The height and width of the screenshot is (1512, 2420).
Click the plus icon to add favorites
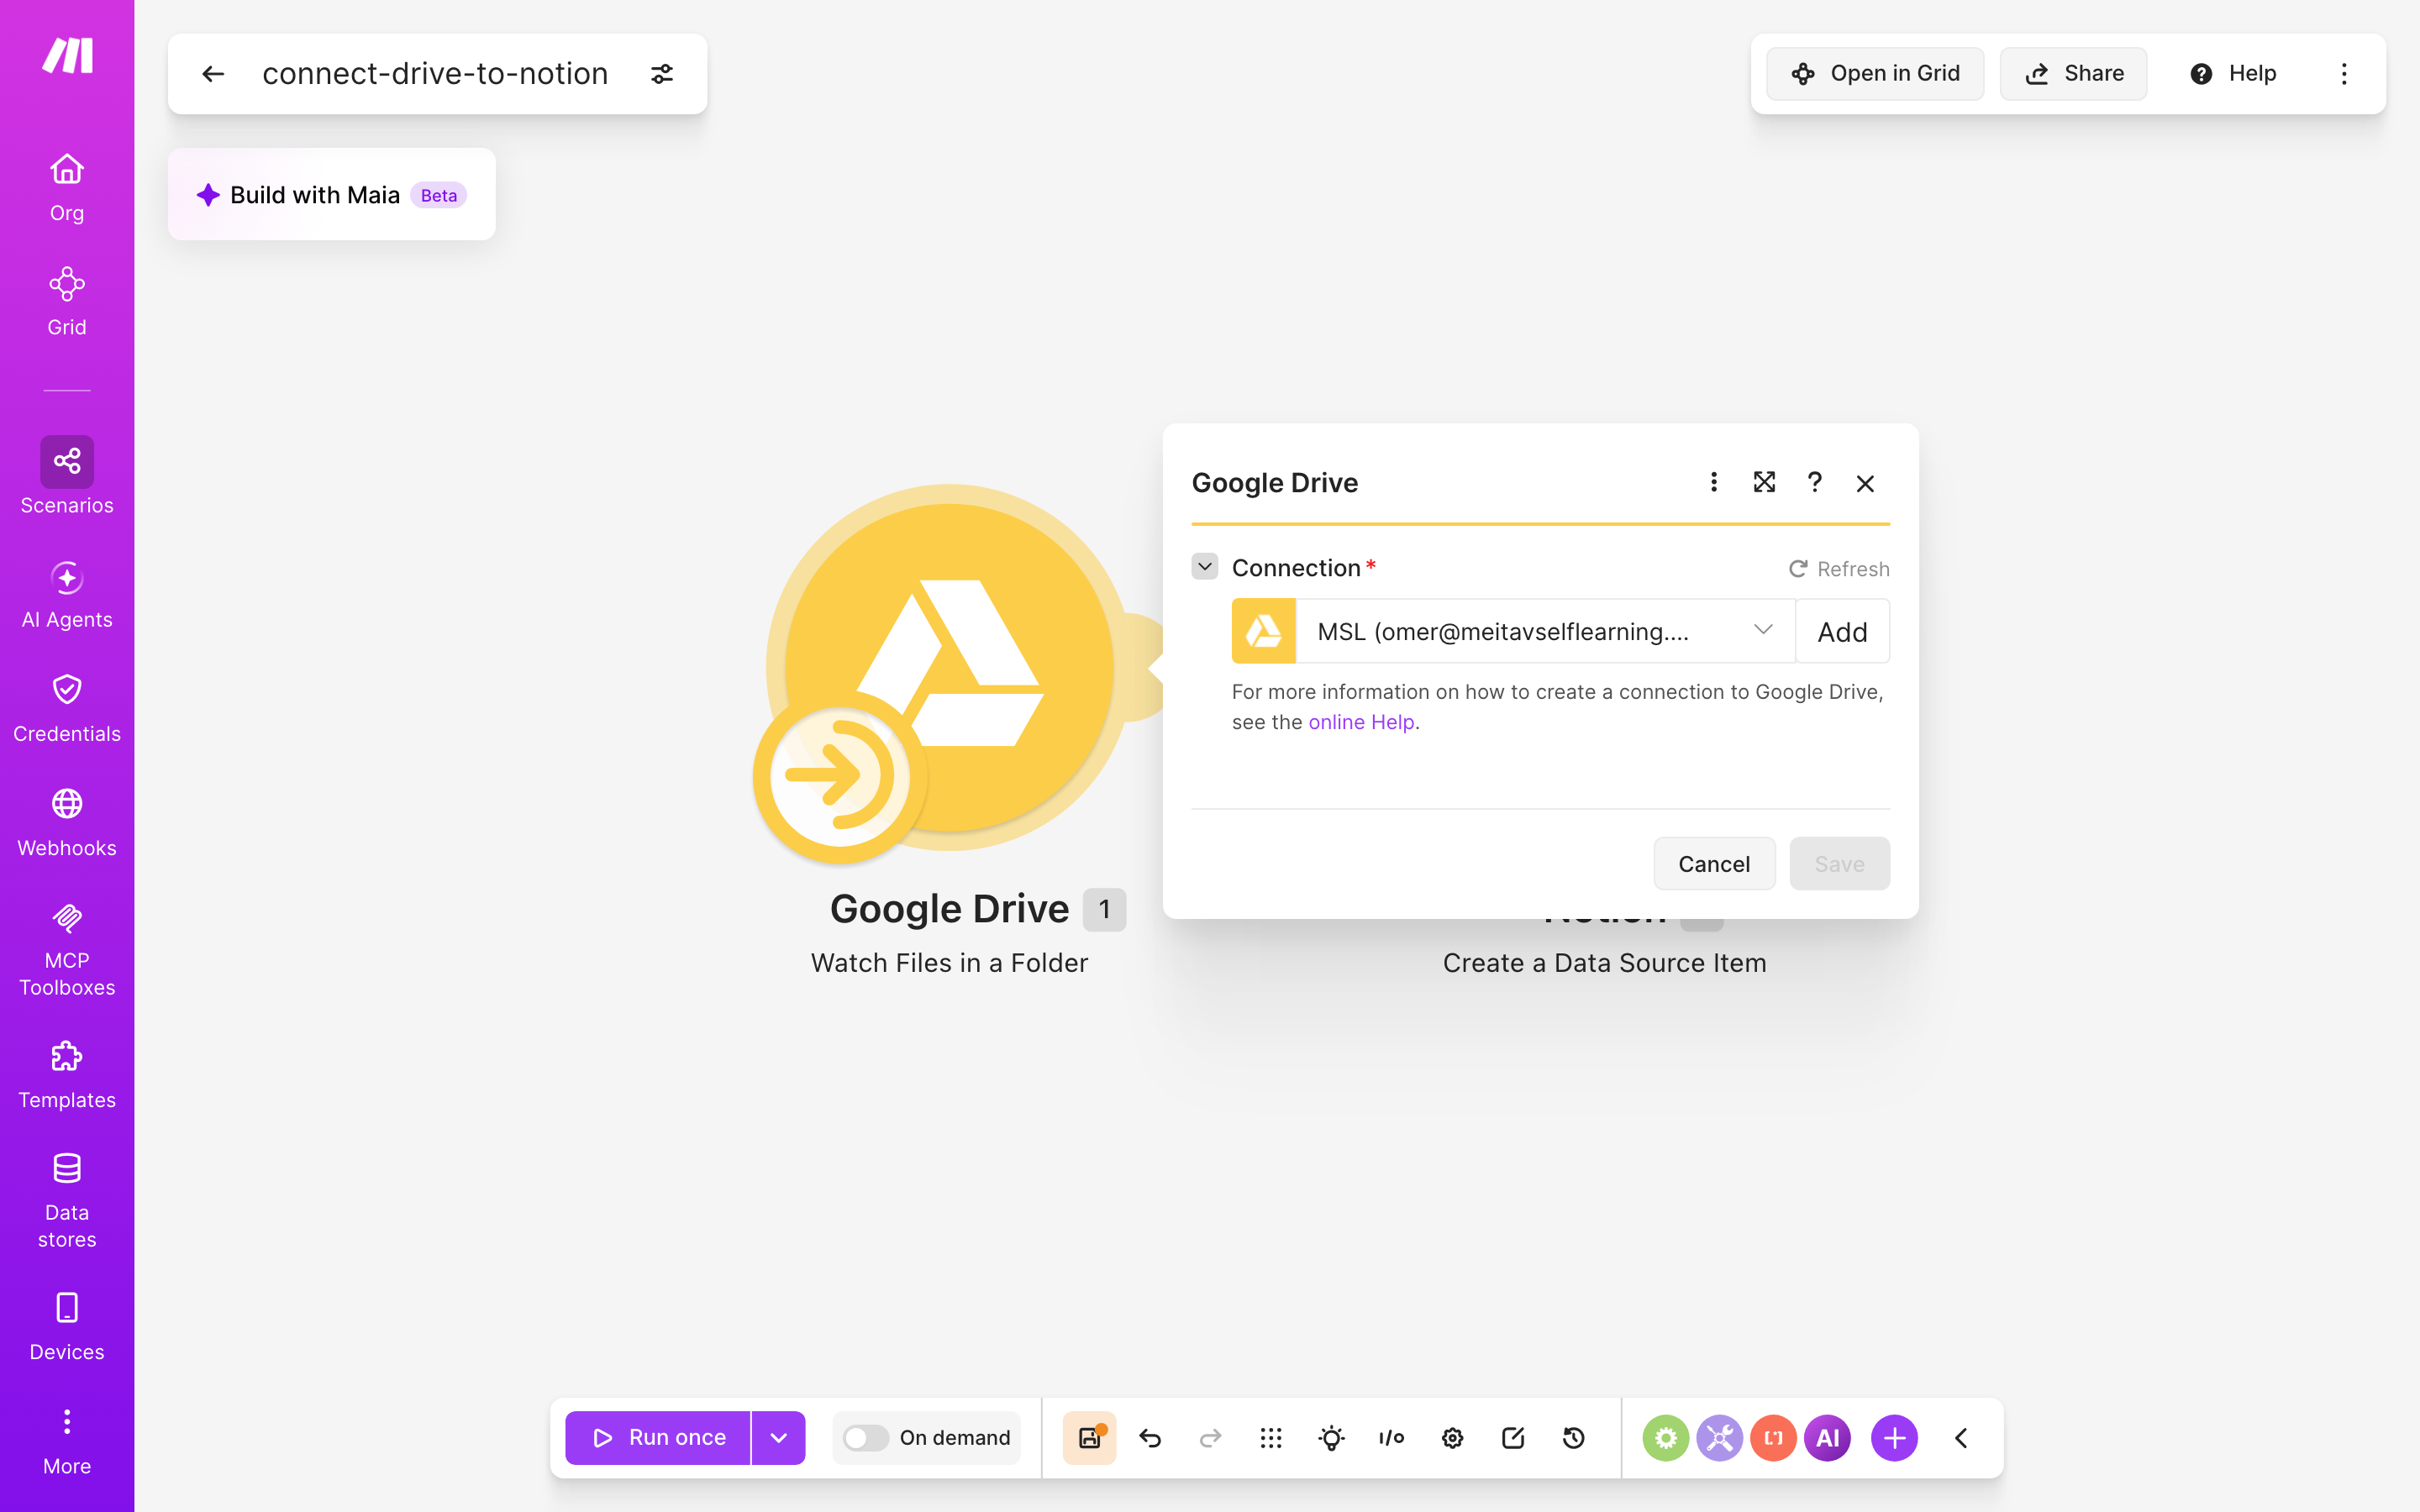pos(1895,1438)
